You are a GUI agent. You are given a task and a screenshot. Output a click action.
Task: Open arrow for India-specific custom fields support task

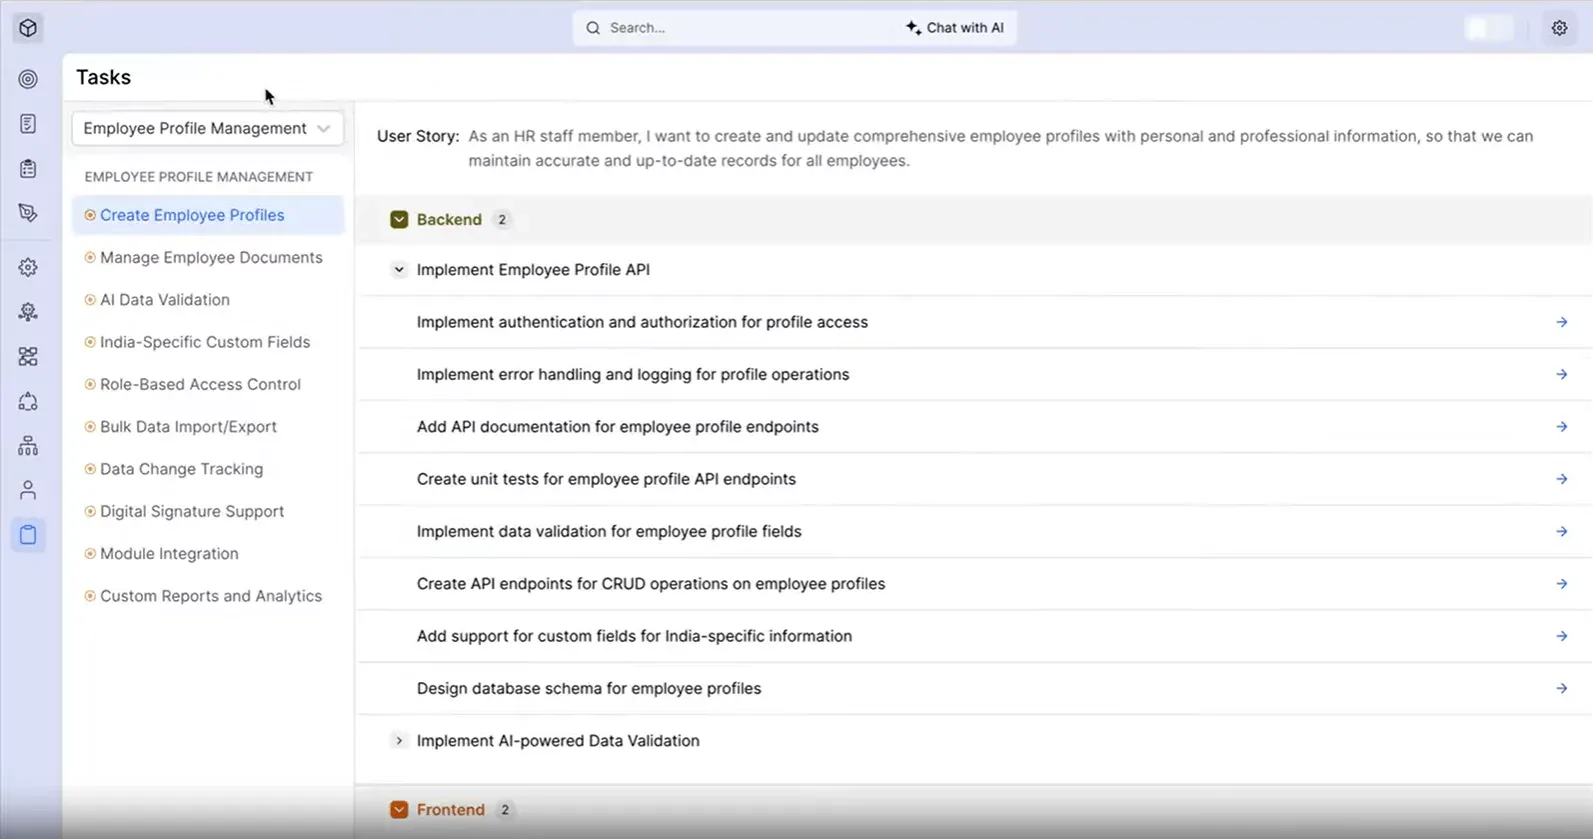pyautogui.click(x=1561, y=636)
